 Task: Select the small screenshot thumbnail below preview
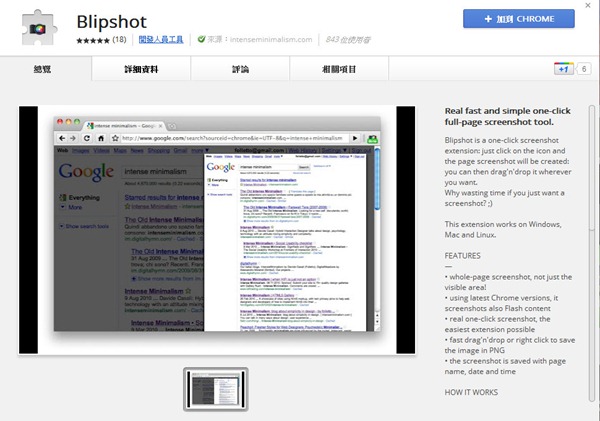(216, 389)
